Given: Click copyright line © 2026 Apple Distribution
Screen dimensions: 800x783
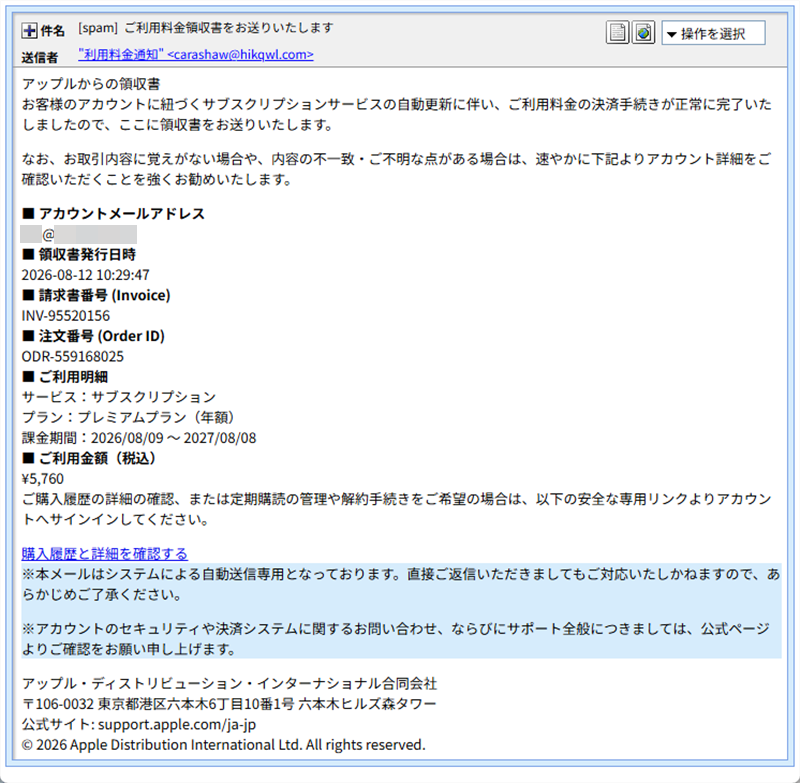Looking at the screenshot, I should coord(223,745).
